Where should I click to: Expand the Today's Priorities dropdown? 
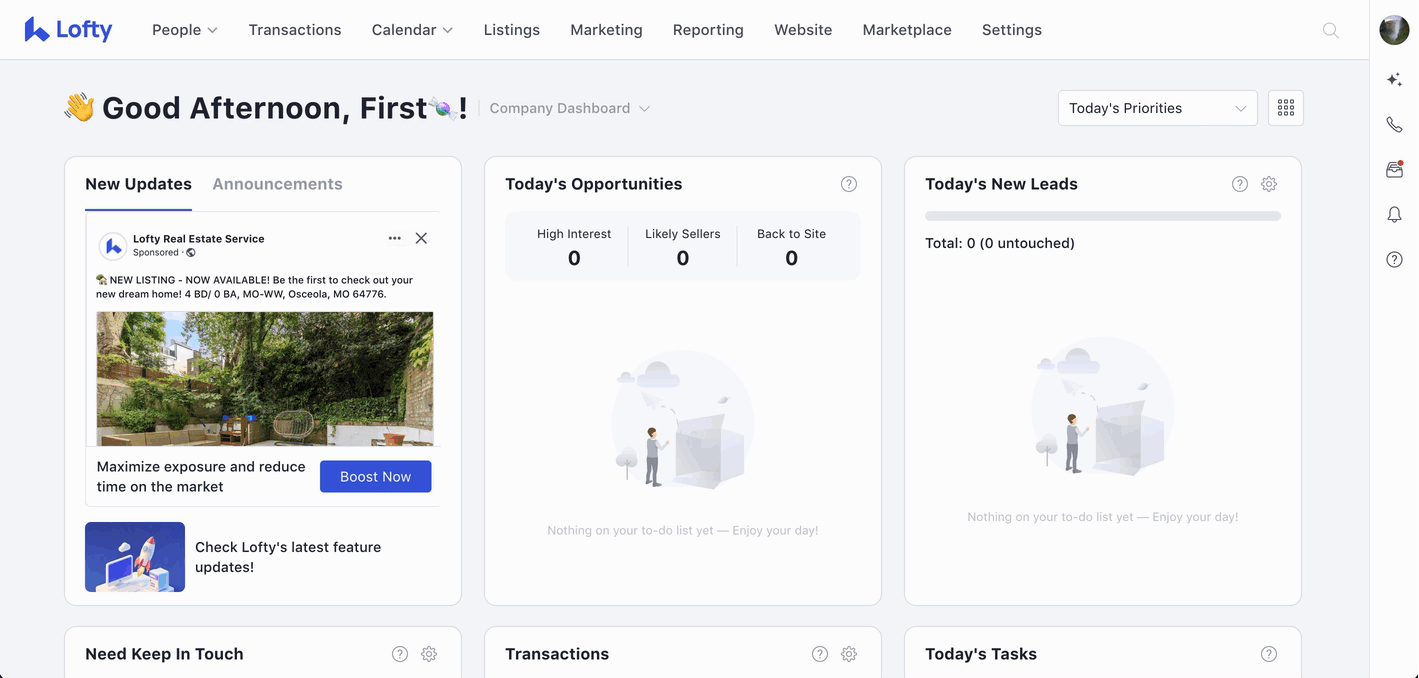point(1157,108)
